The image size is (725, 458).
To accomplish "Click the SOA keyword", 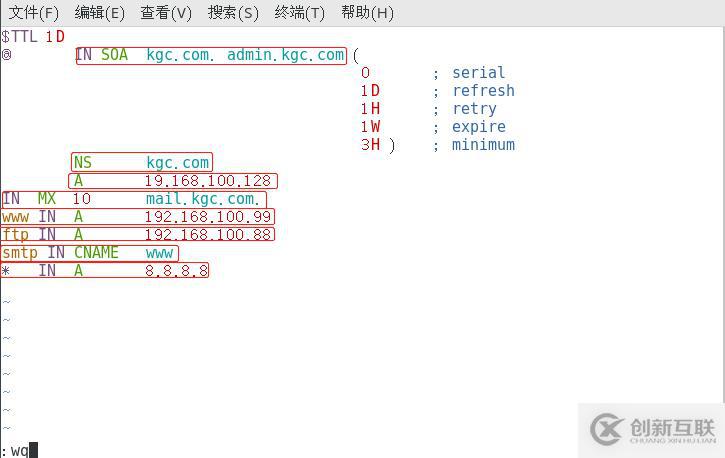I will (x=114, y=55).
